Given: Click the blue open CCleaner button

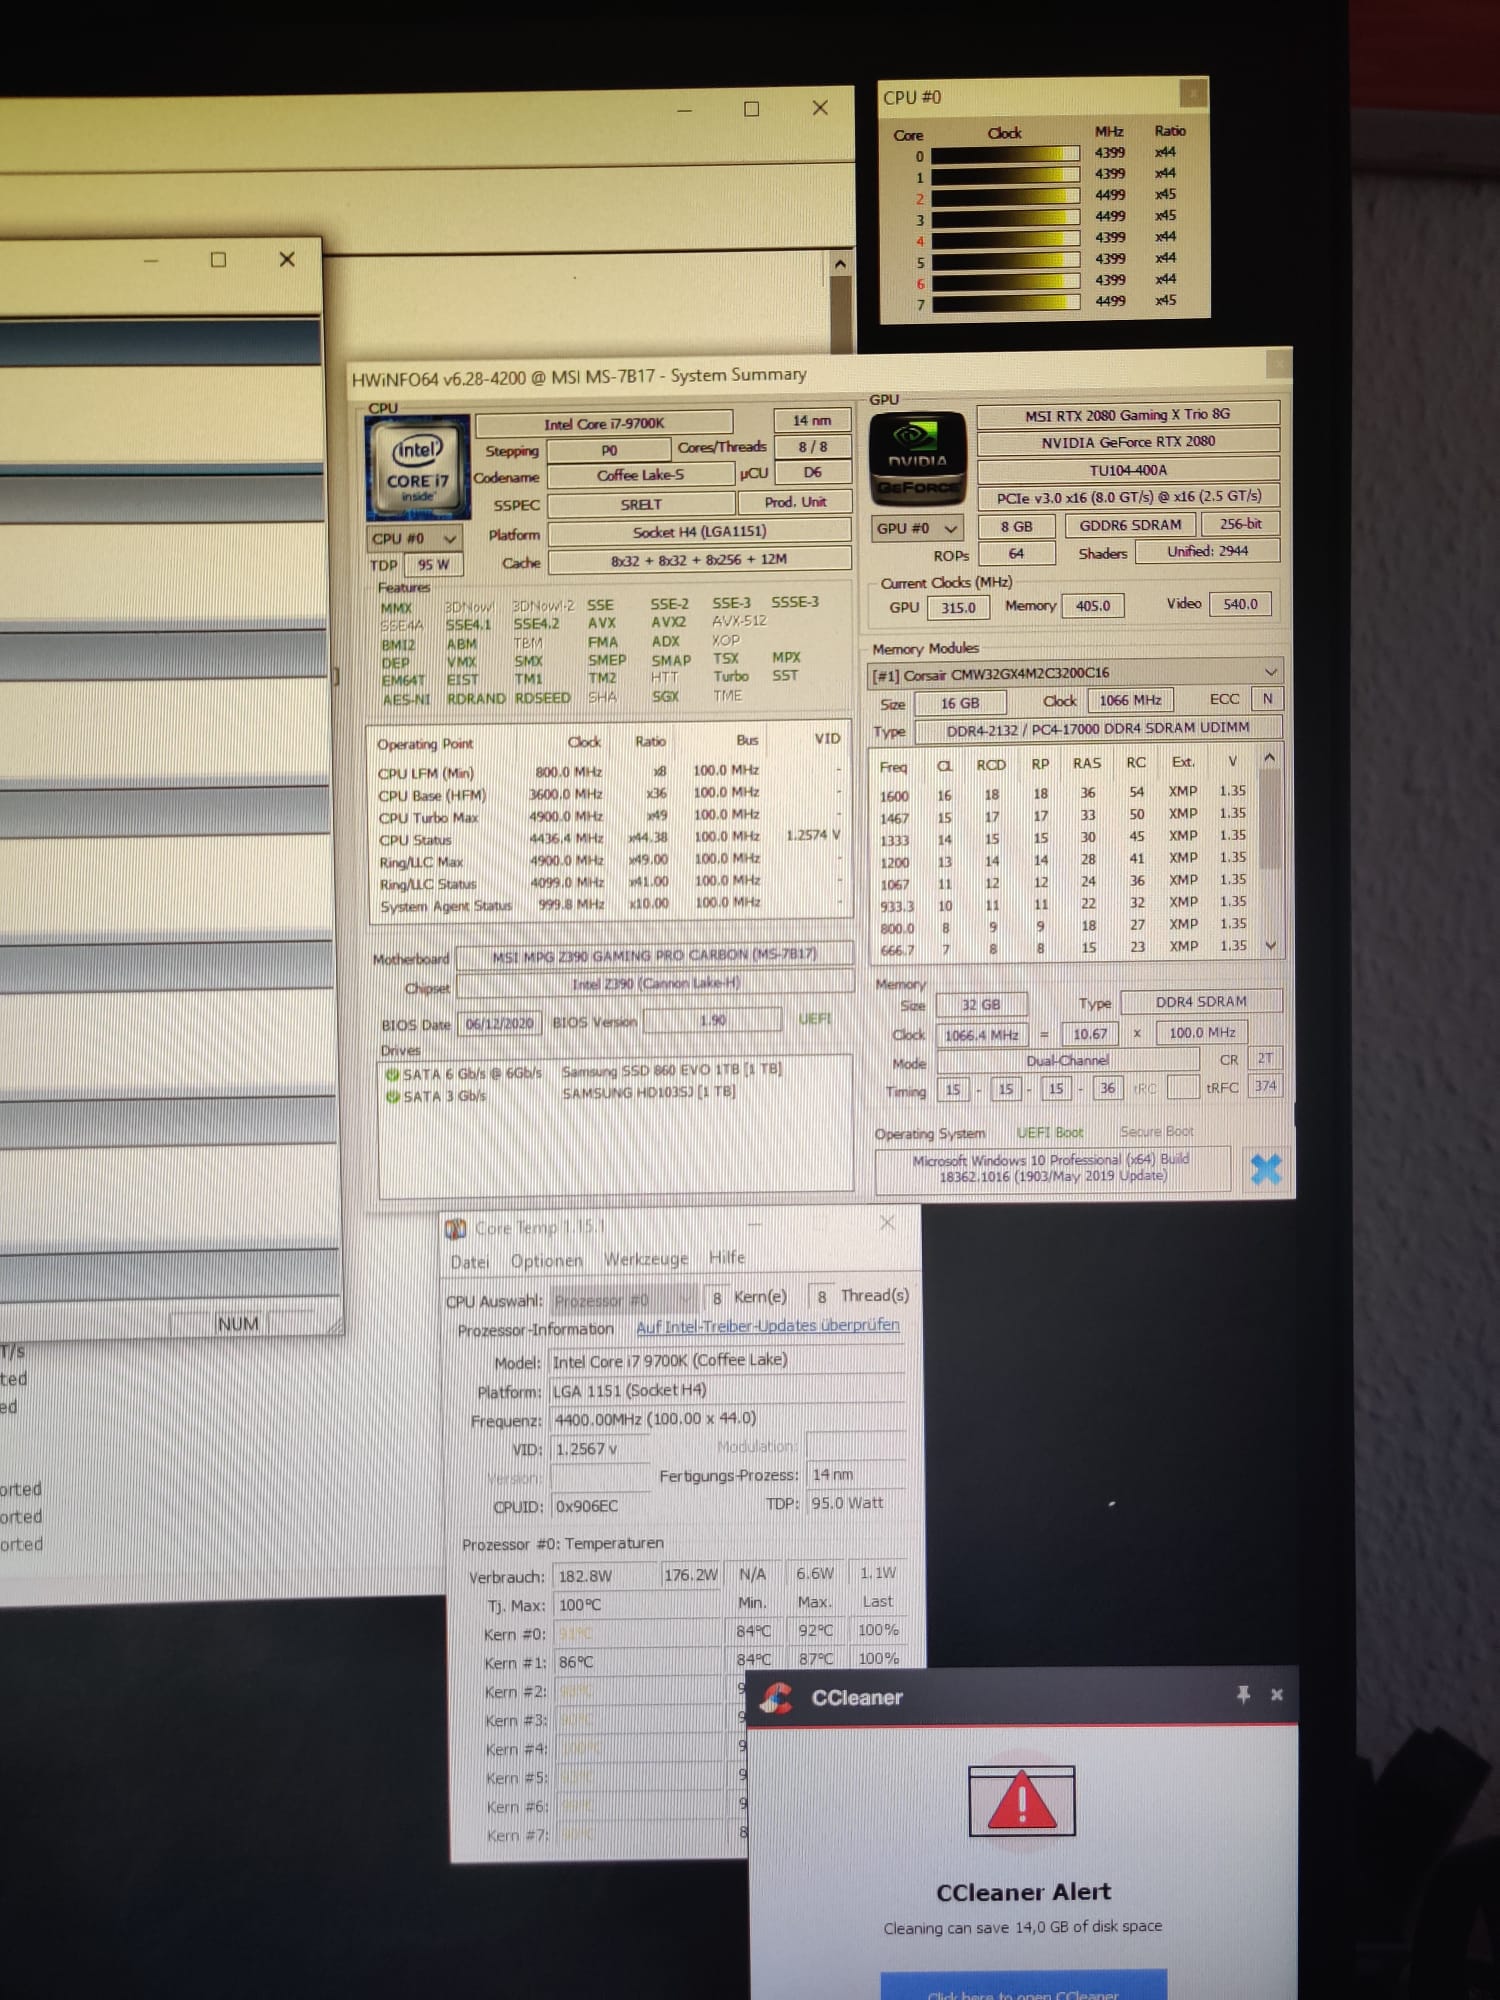Looking at the screenshot, I should (x=1023, y=1985).
